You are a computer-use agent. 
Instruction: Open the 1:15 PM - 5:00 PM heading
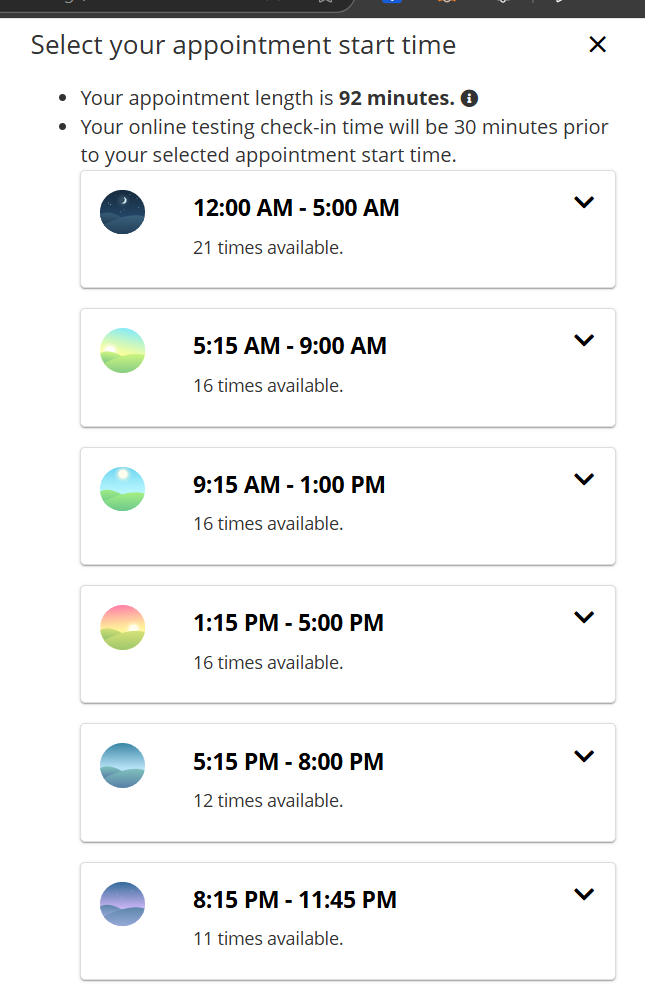pos(288,623)
